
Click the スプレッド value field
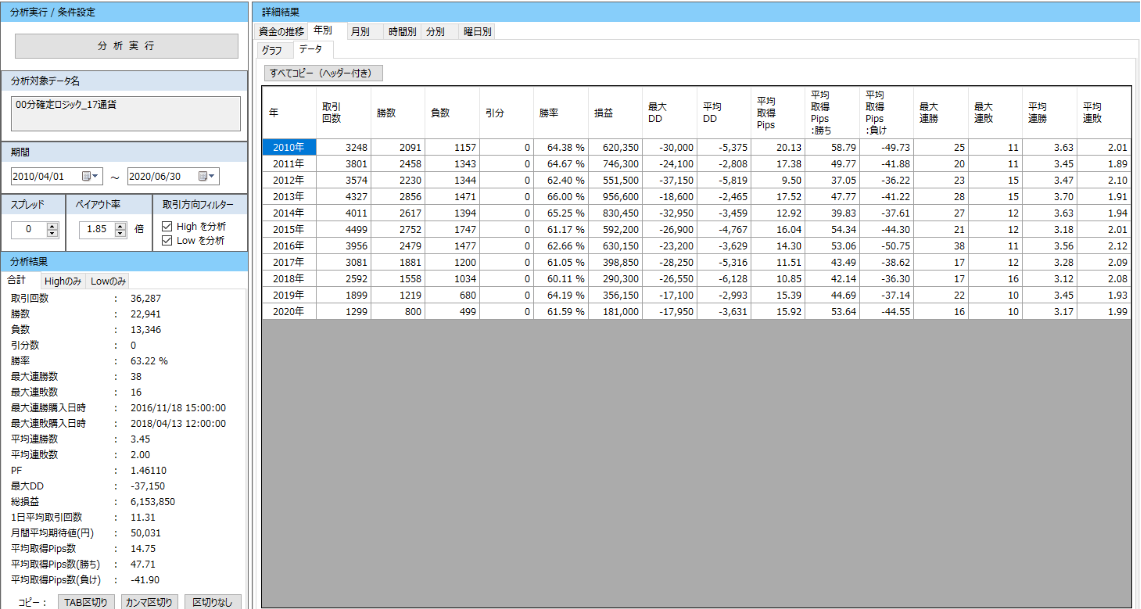click(x=29, y=229)
